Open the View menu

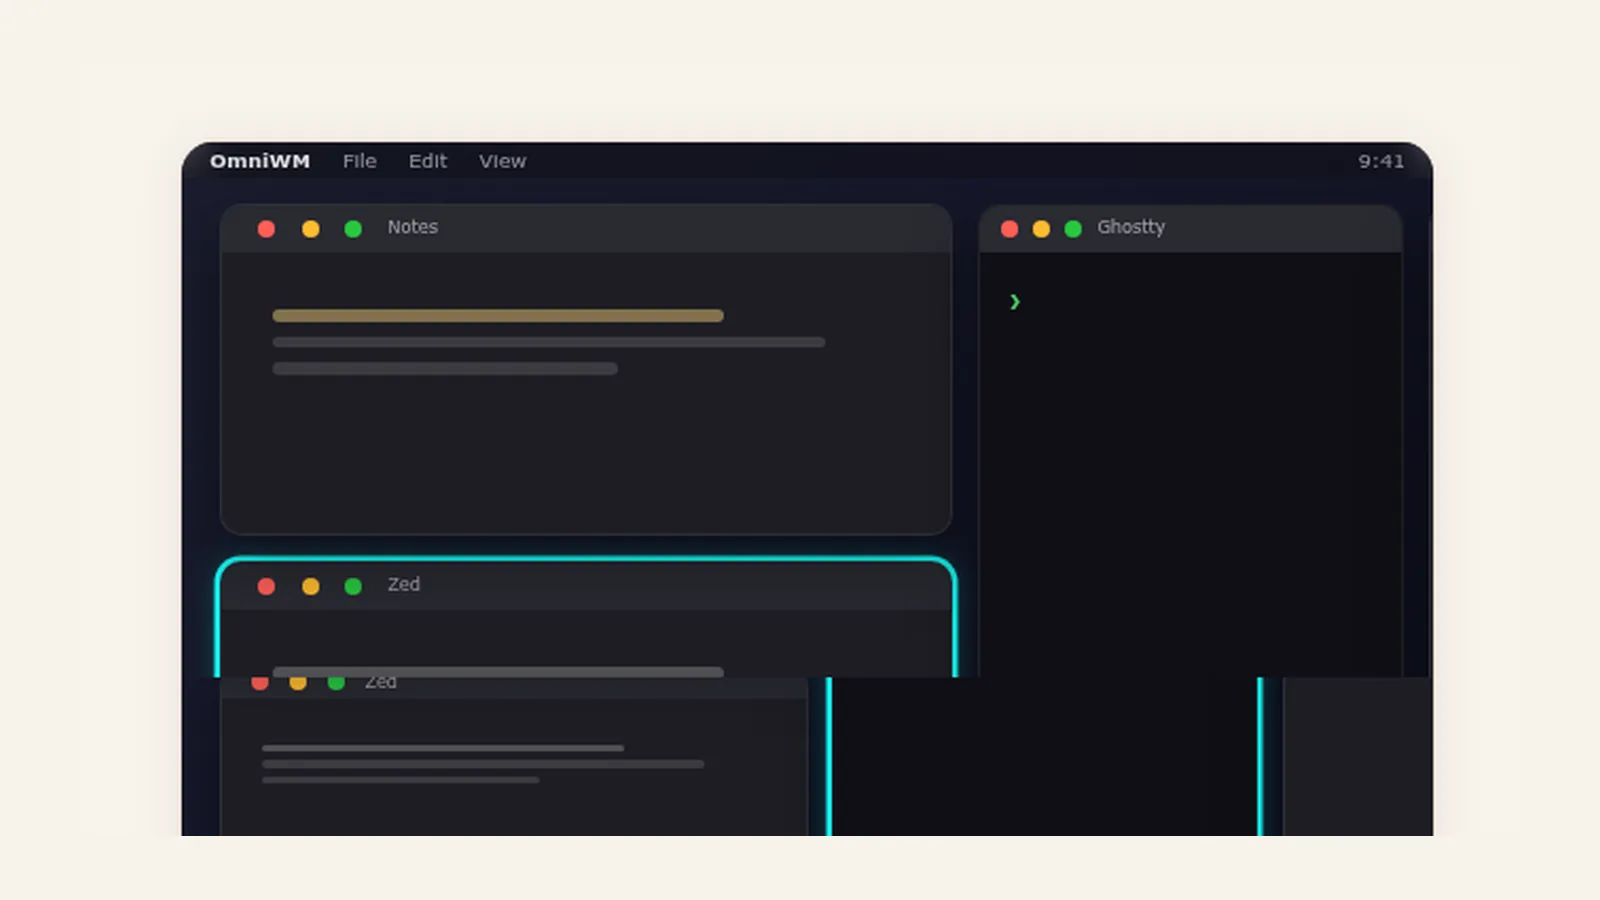(x=502, y=161)
